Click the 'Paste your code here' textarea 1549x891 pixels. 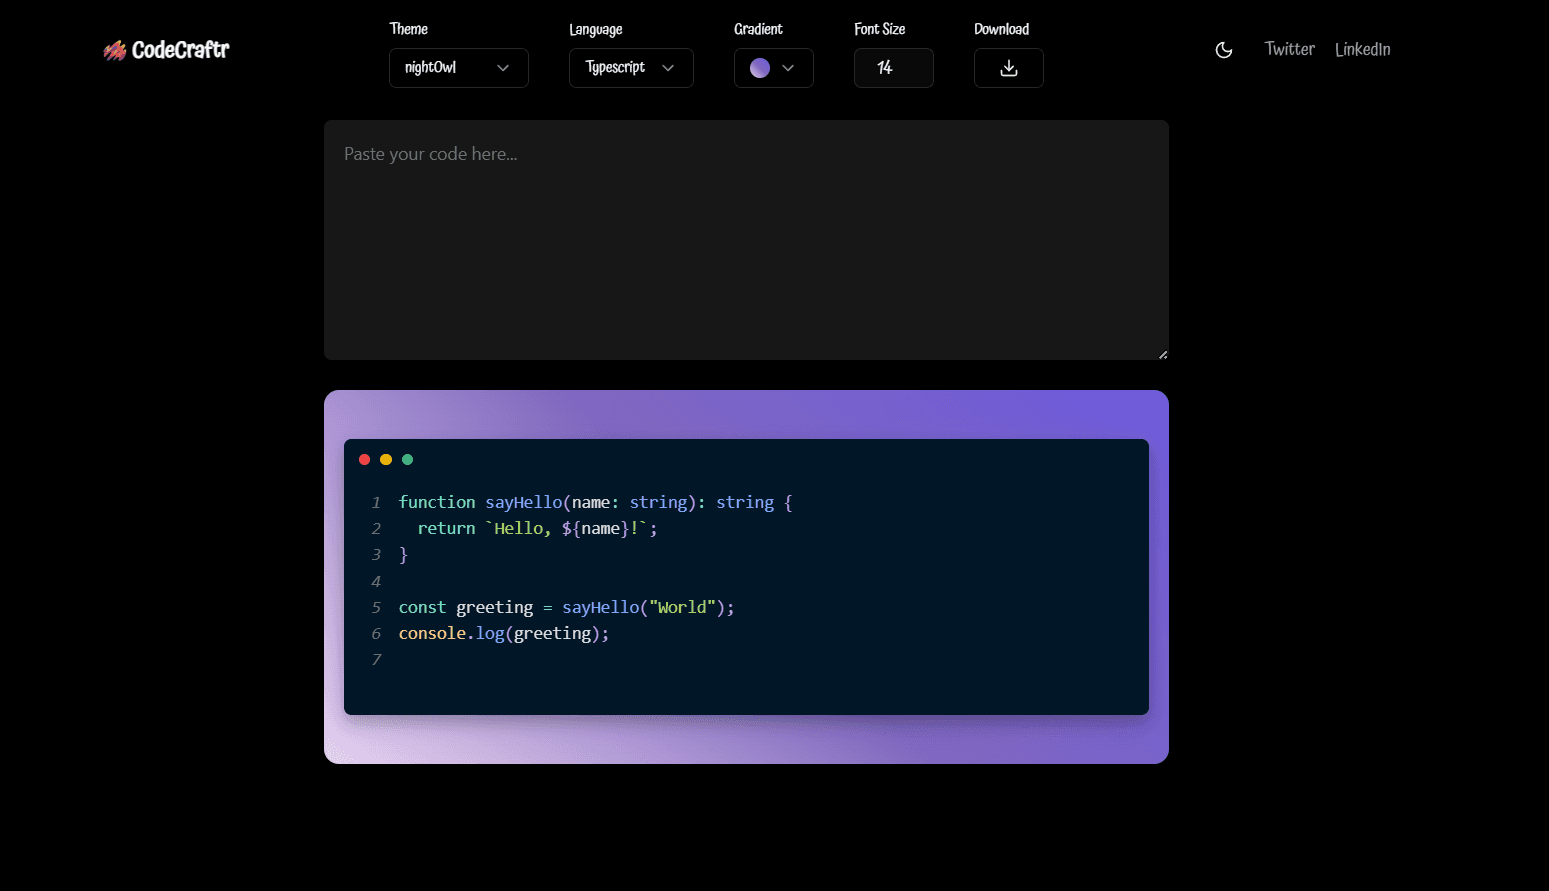pyautogui.click(x=746, y=240)
